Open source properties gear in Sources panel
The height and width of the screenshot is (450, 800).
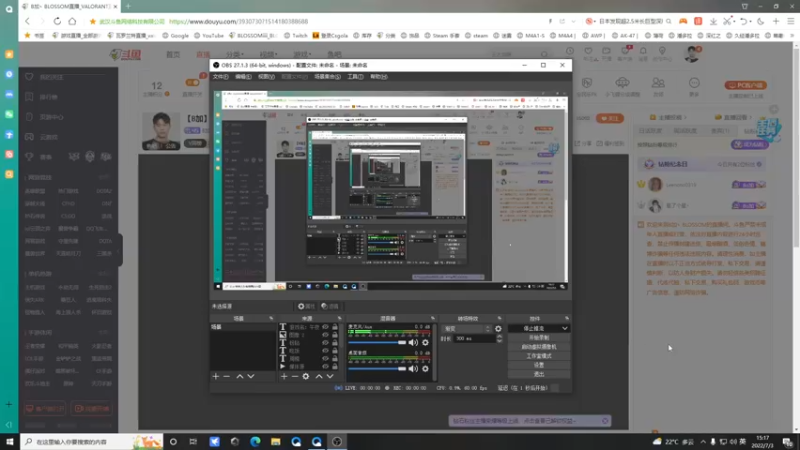(306, 377)
